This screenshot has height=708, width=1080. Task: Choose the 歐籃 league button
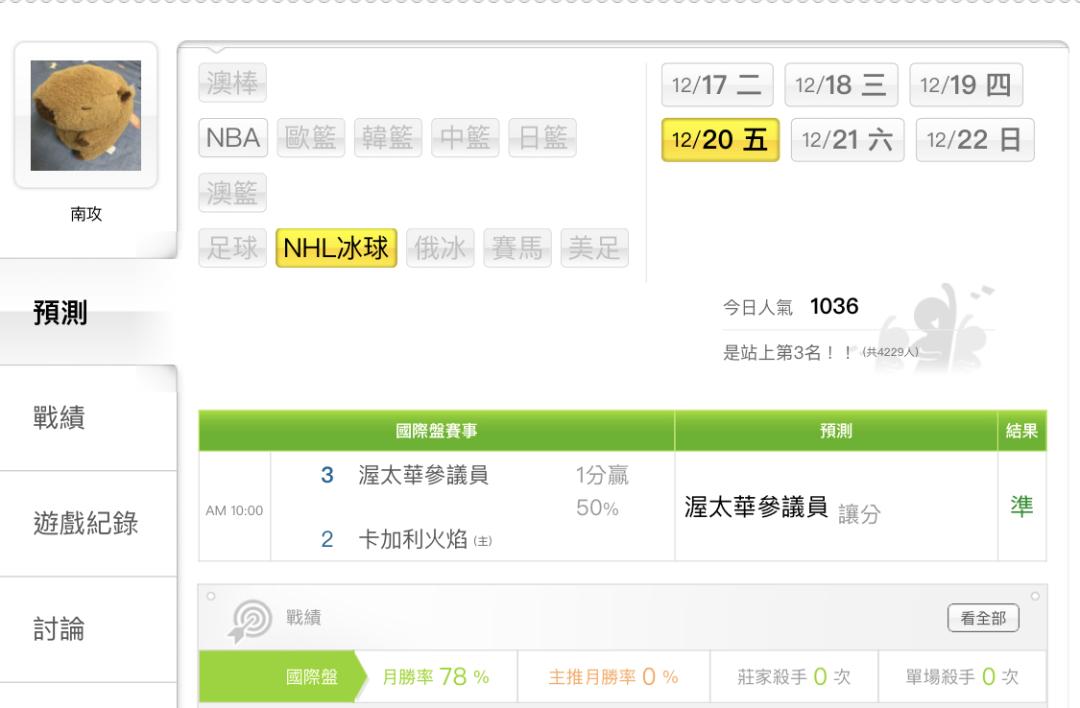click(x=310, y=138)
